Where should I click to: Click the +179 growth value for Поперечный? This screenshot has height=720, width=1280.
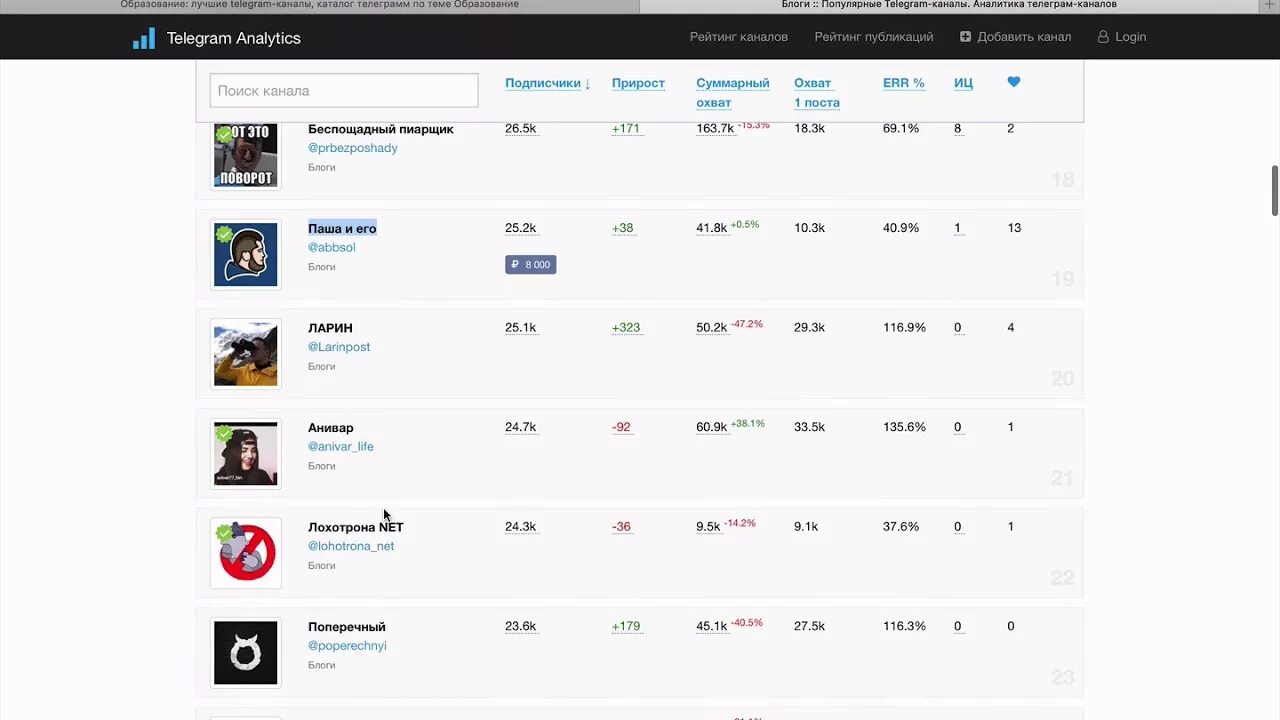pyautogui.click(x=626, y=627)
